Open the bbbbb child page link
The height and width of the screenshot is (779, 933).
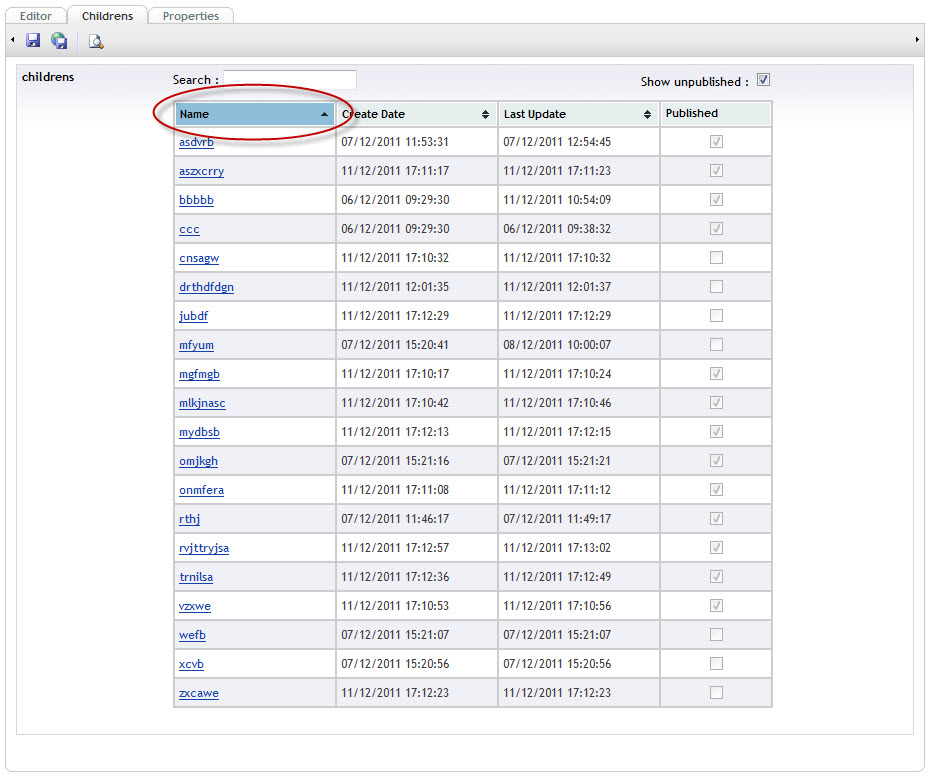(x=196, y=200)
